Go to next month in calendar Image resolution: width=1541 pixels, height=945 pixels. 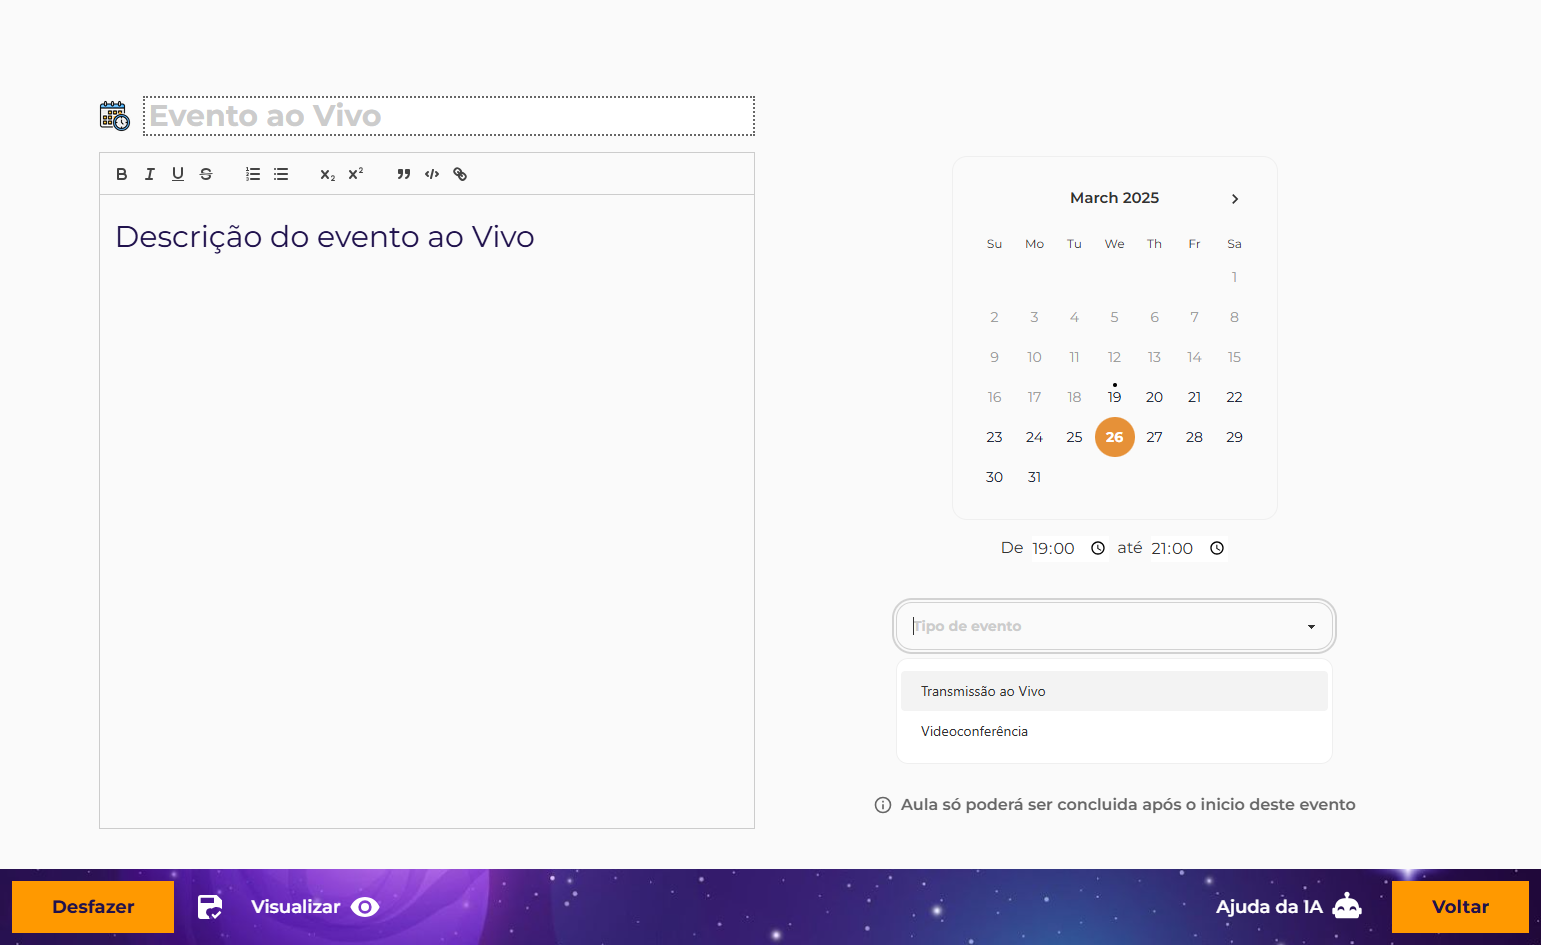pos(1235,199)
